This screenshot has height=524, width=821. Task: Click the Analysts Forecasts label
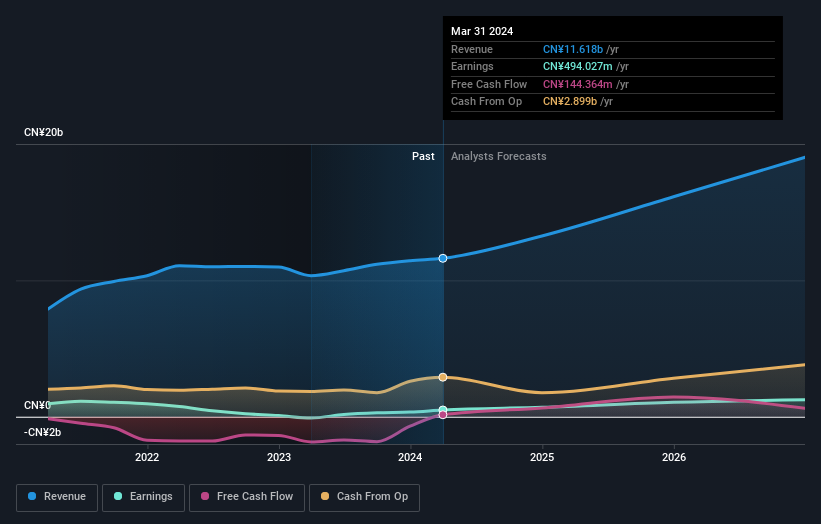point(498,156)
